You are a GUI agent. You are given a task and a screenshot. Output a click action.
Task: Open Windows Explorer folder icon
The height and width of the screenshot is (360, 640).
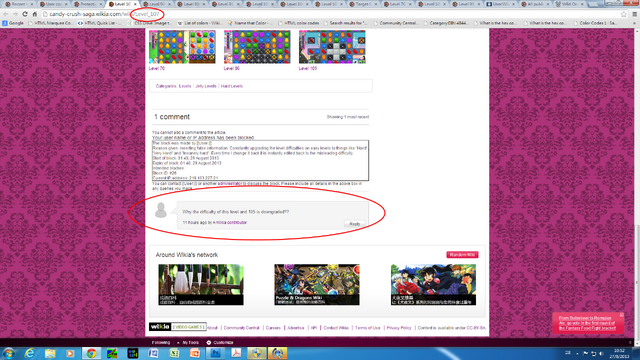(50, 353)
